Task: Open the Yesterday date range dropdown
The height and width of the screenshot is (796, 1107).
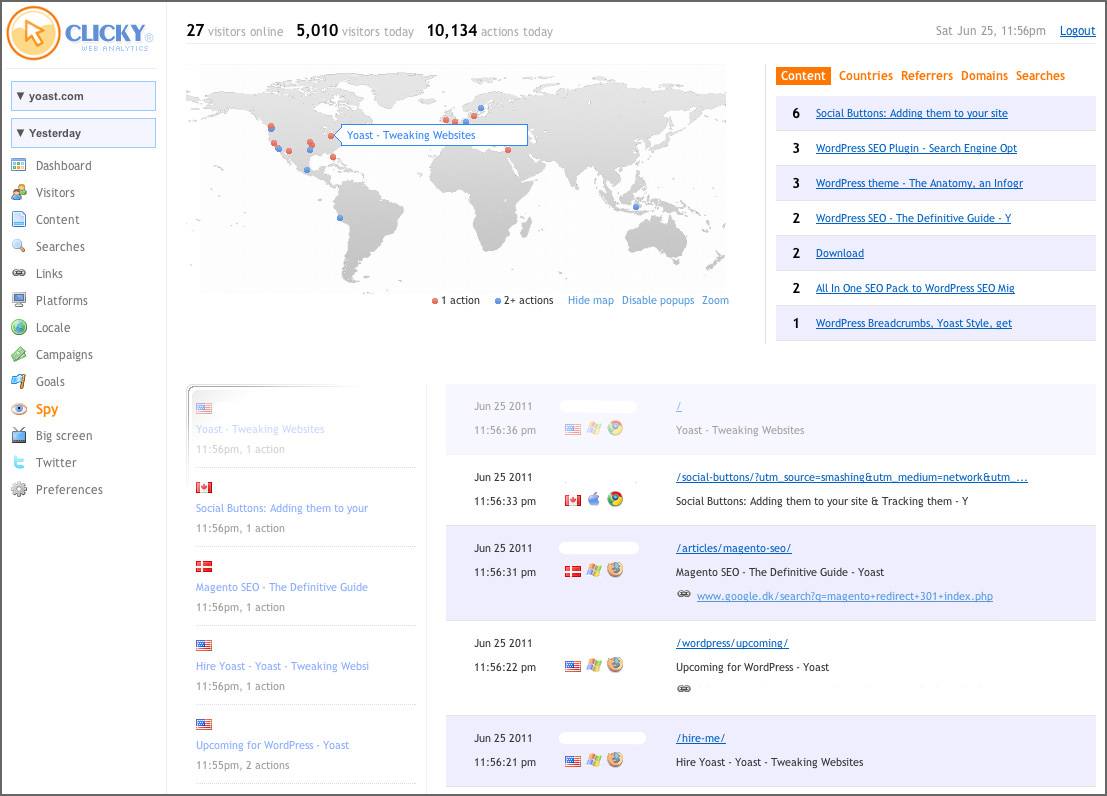Action: (x=83, y=133)
